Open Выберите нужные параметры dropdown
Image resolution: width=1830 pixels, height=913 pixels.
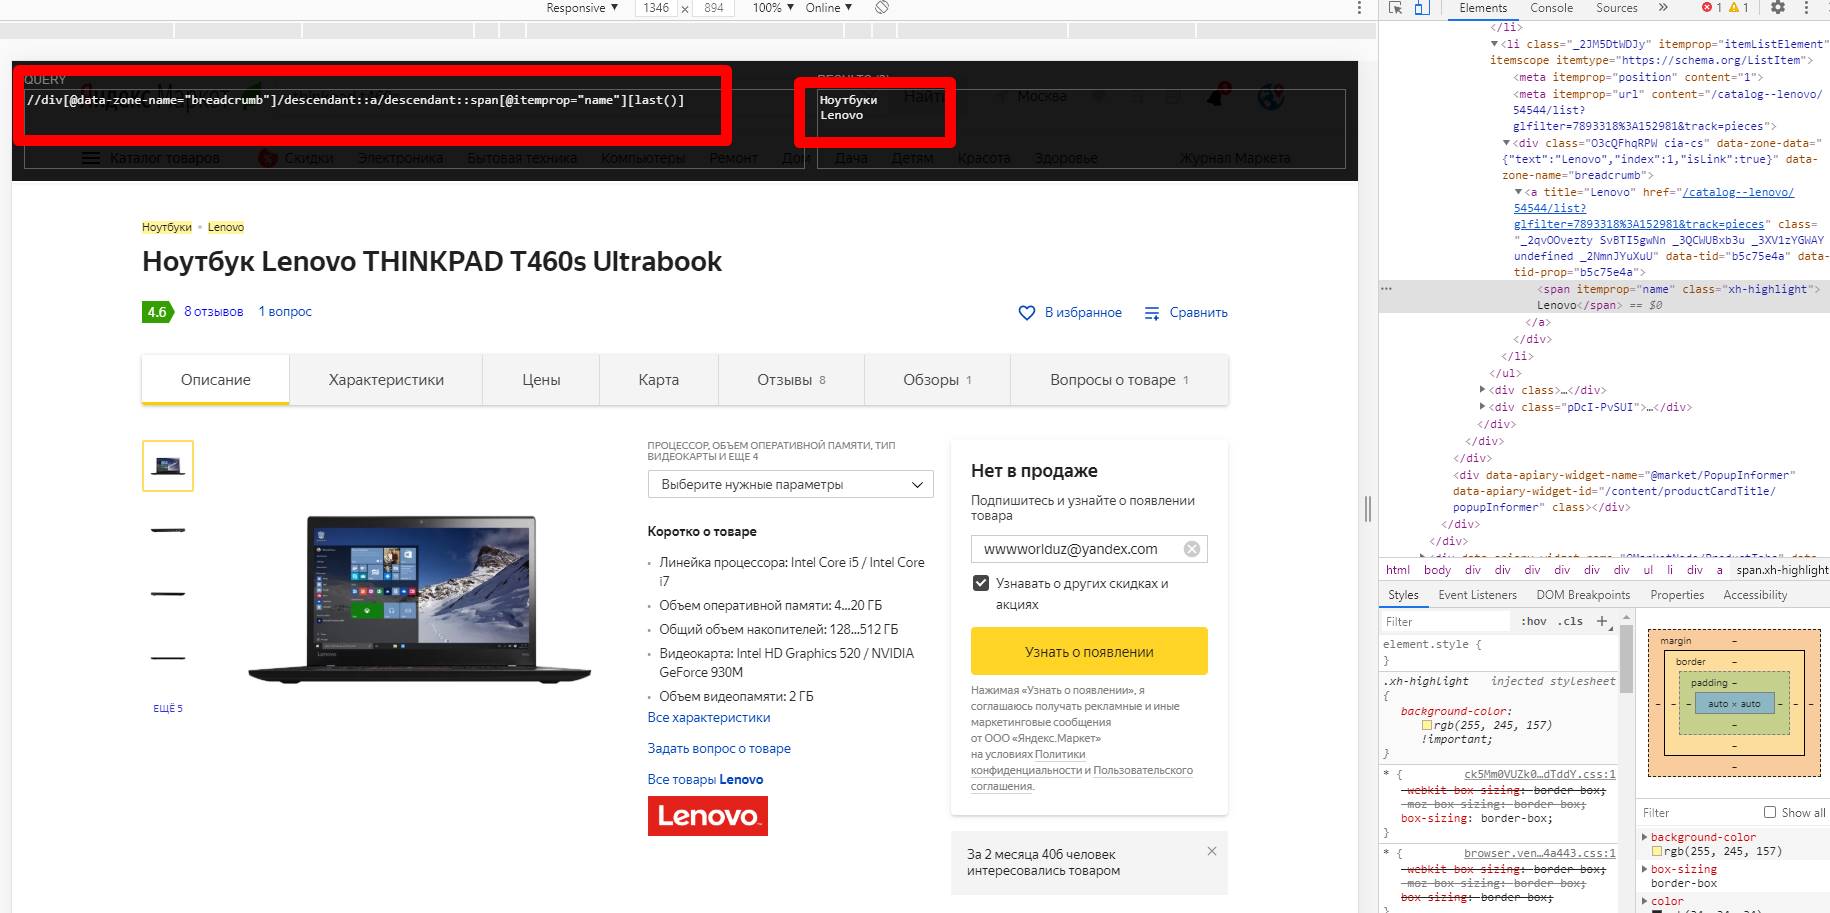point(790,484)
